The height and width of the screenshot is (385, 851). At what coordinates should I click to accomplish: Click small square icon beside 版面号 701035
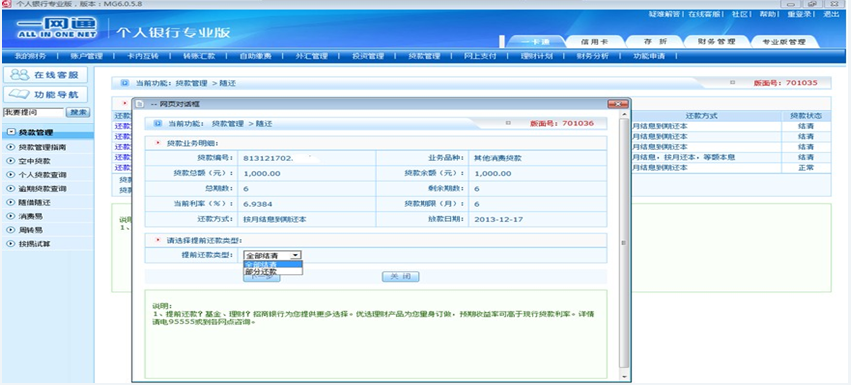tap(732, 83)
